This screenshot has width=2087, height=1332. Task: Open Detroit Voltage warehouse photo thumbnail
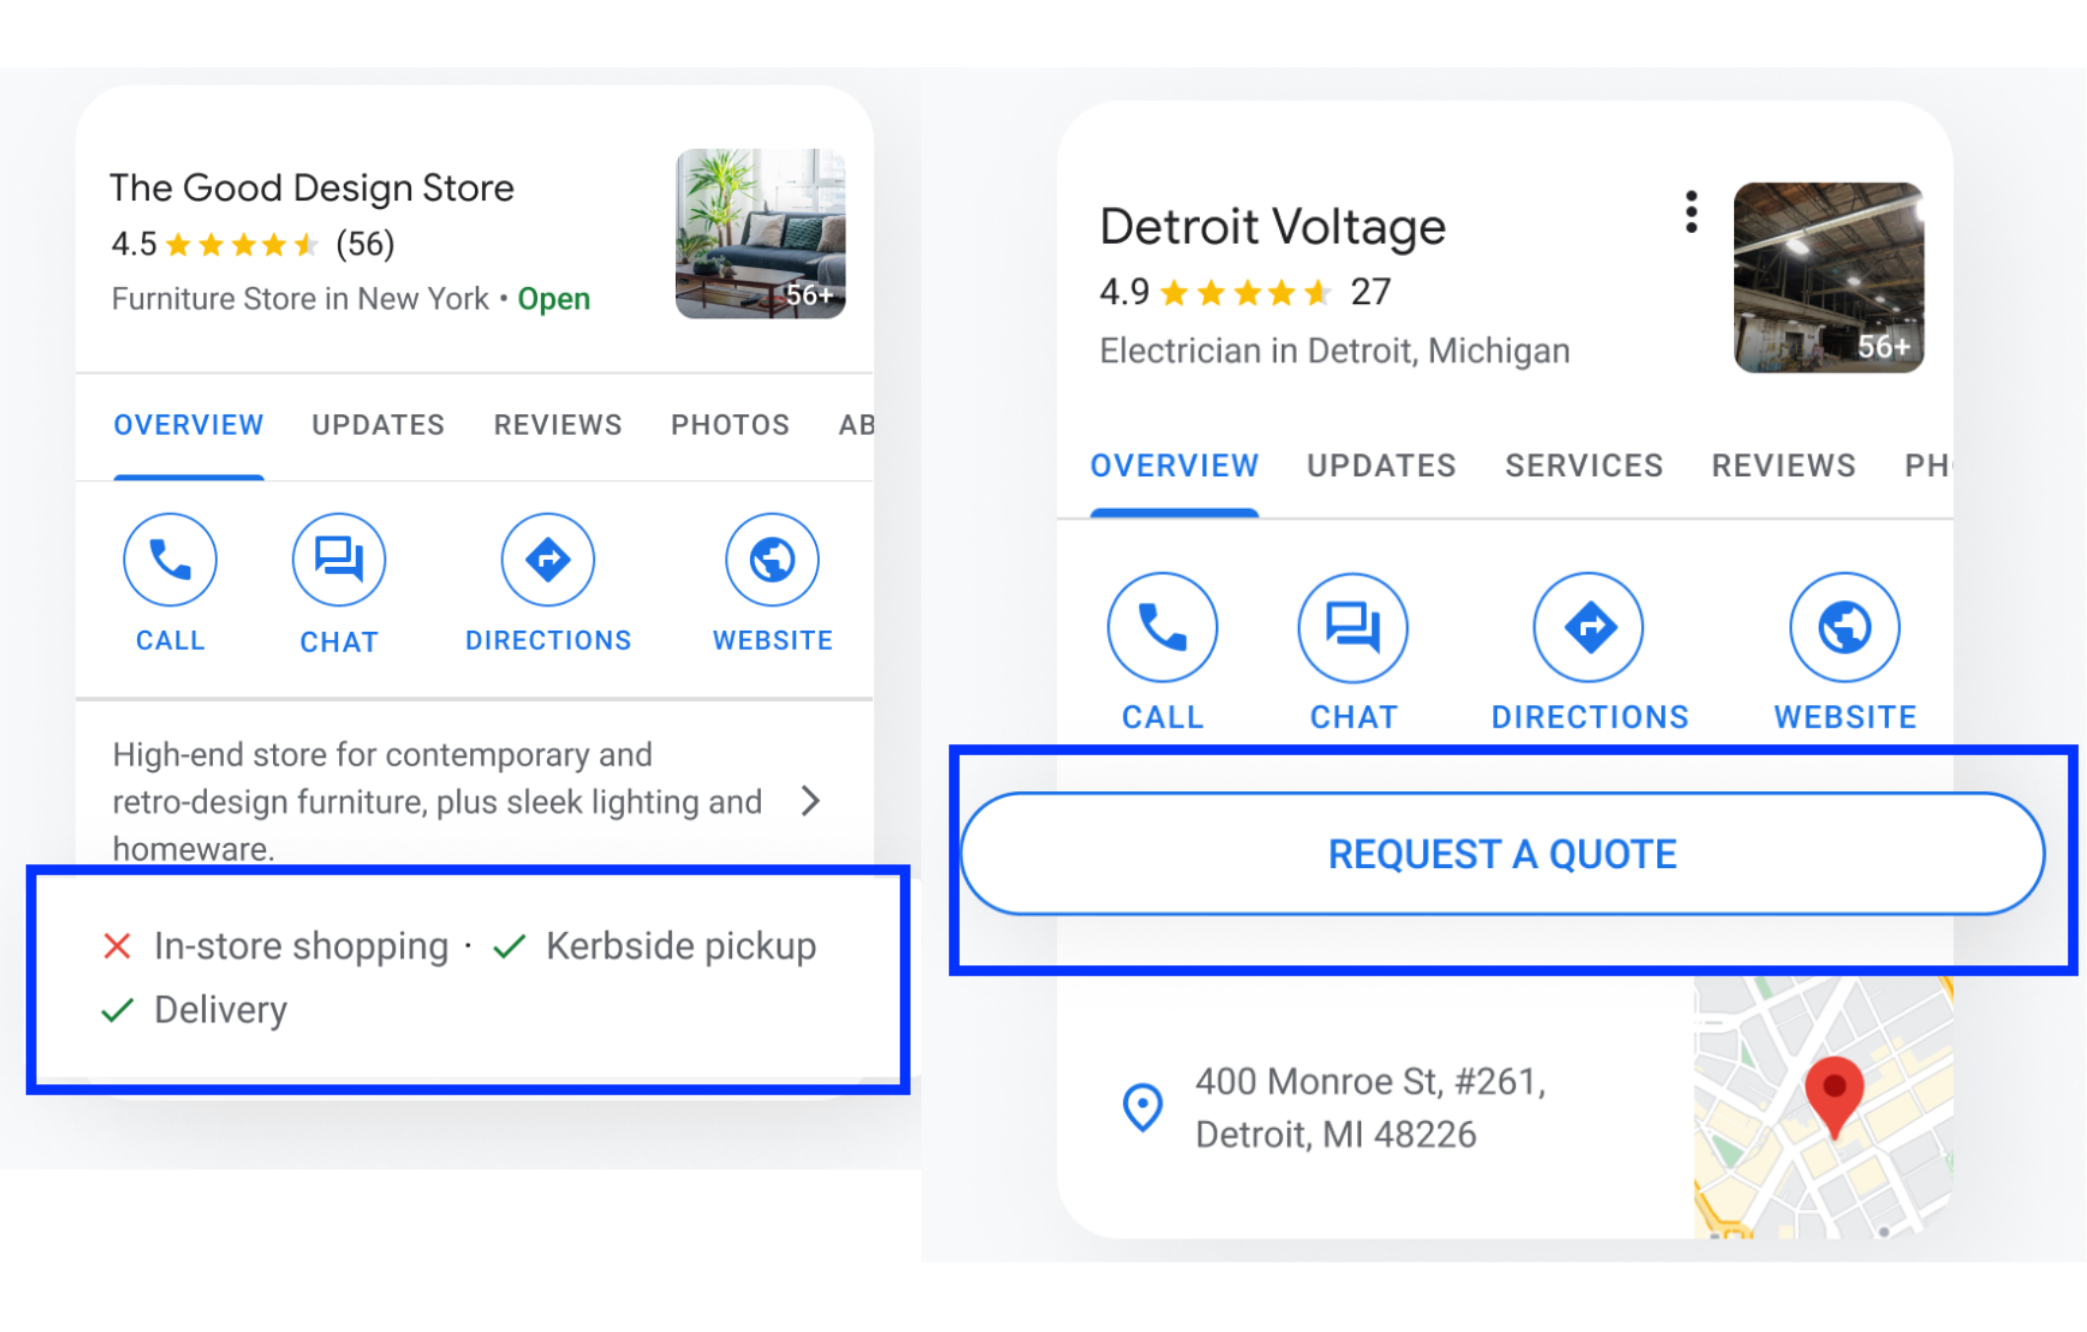pos(1828,277)
